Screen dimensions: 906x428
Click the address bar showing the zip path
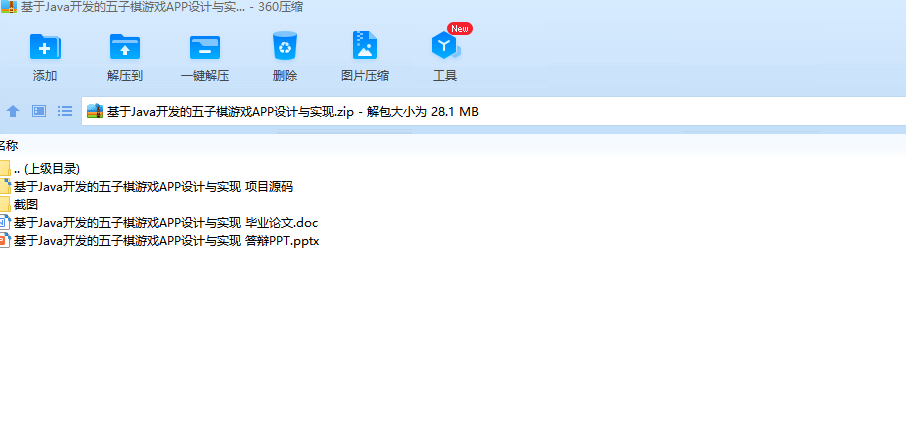click(x=493, y=111)
